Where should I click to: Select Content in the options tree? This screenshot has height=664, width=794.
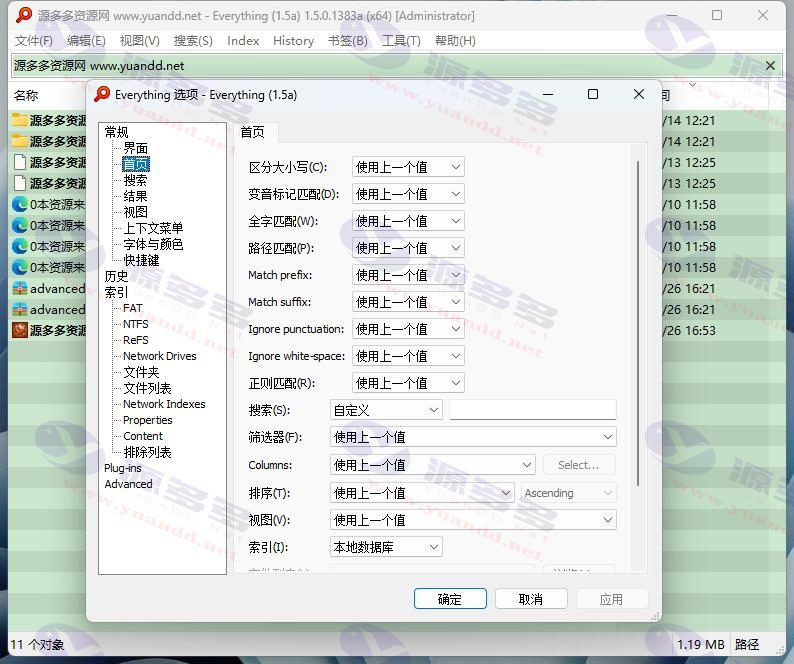pos(143,436)
